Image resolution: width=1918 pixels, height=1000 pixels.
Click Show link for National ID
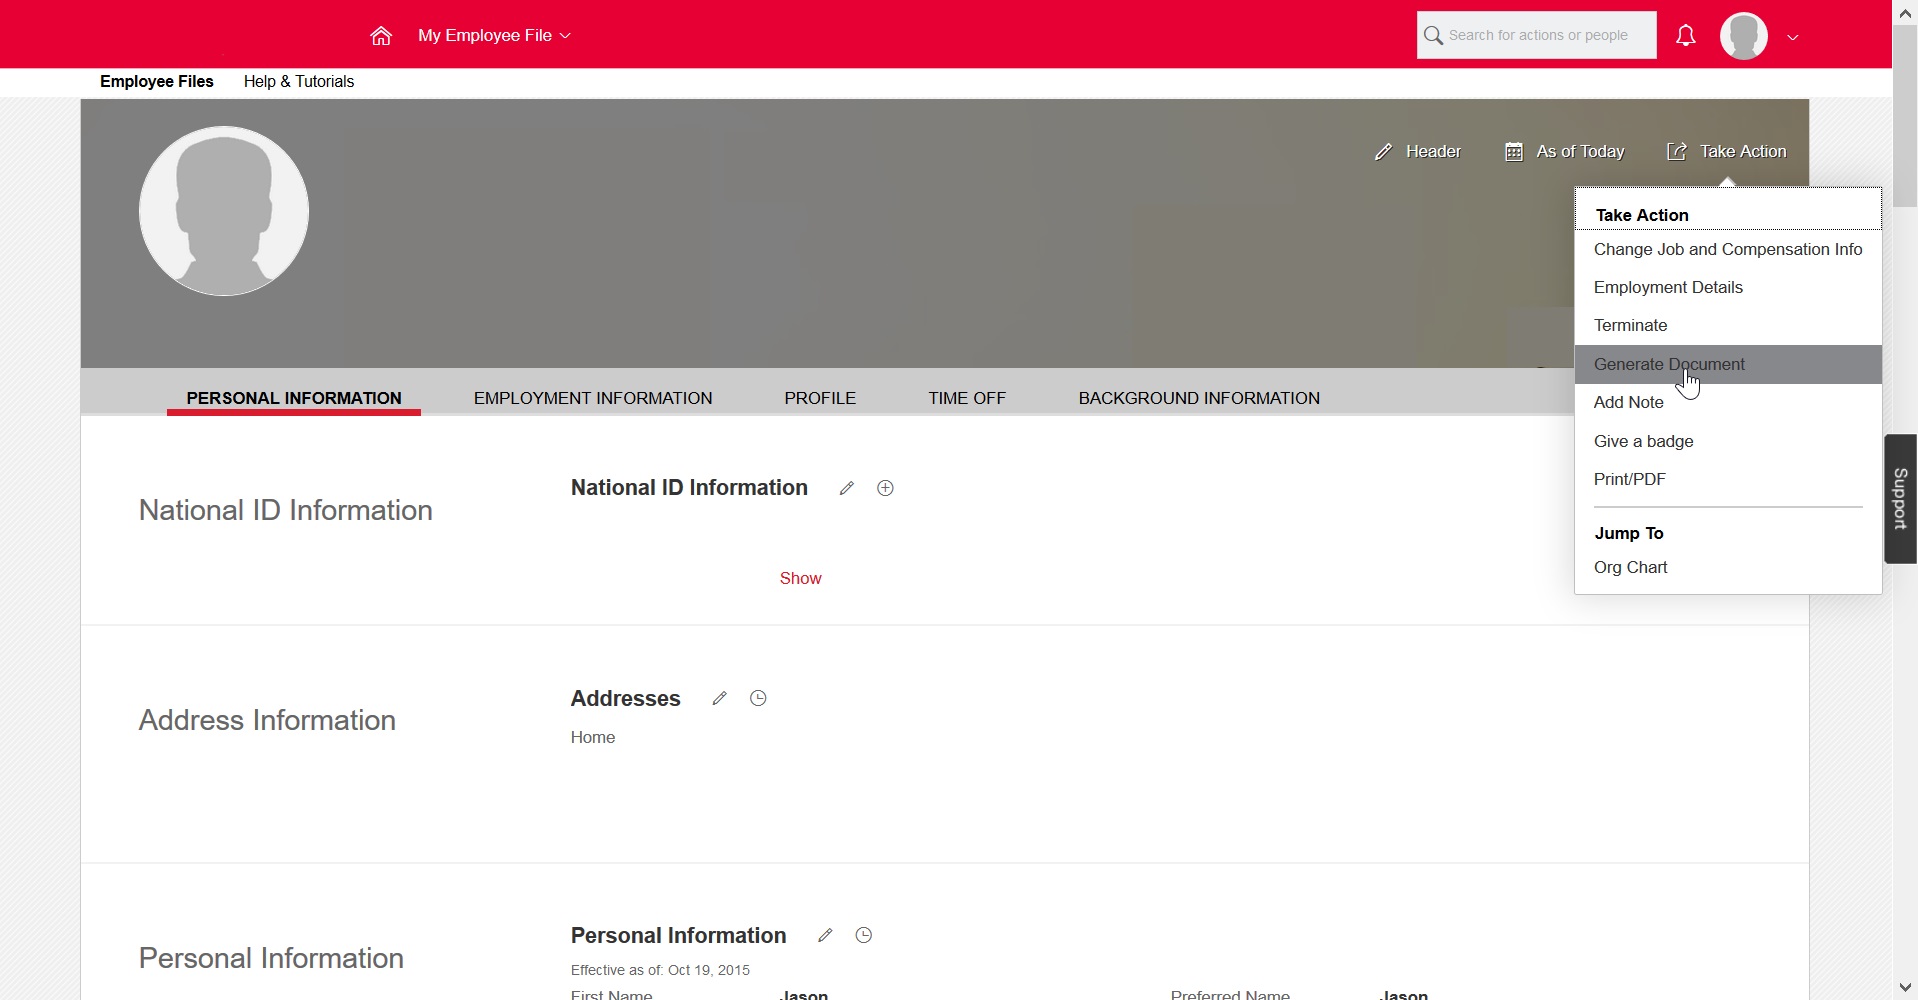801,579
